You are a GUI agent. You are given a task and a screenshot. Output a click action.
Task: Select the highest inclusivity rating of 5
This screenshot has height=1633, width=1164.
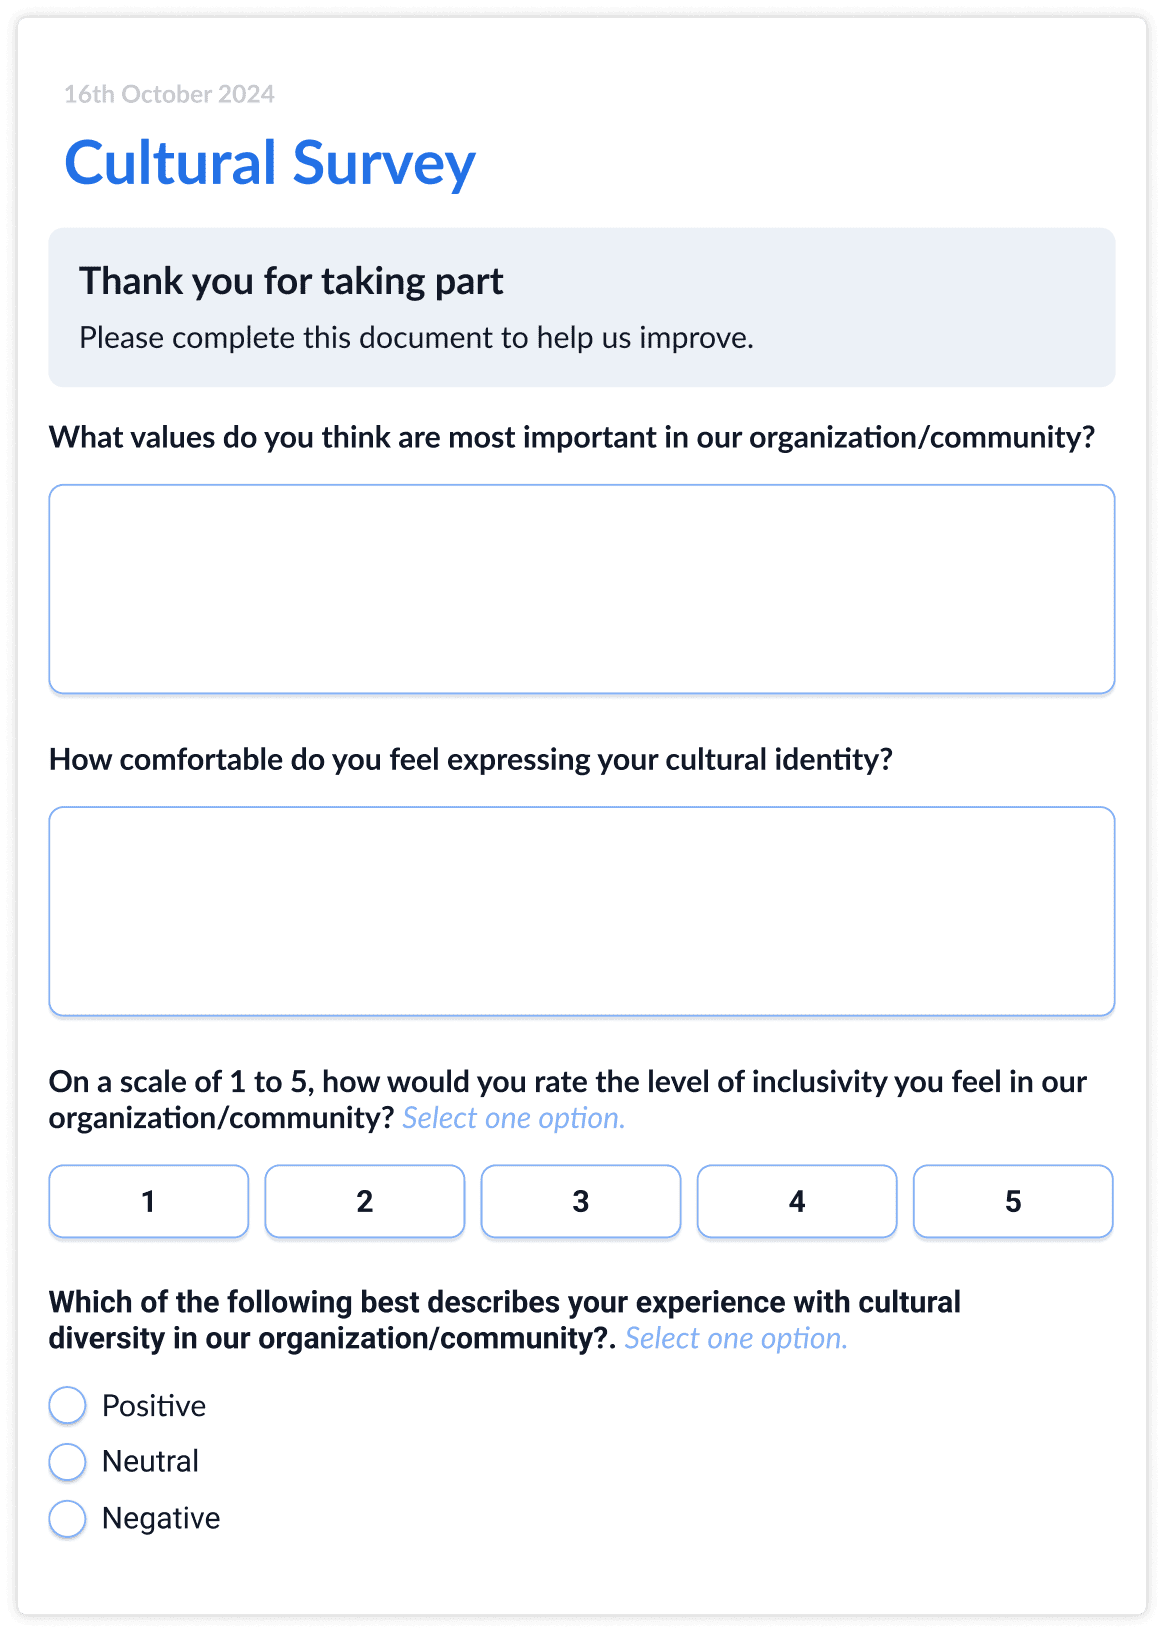click(x=1012, y=1202)
